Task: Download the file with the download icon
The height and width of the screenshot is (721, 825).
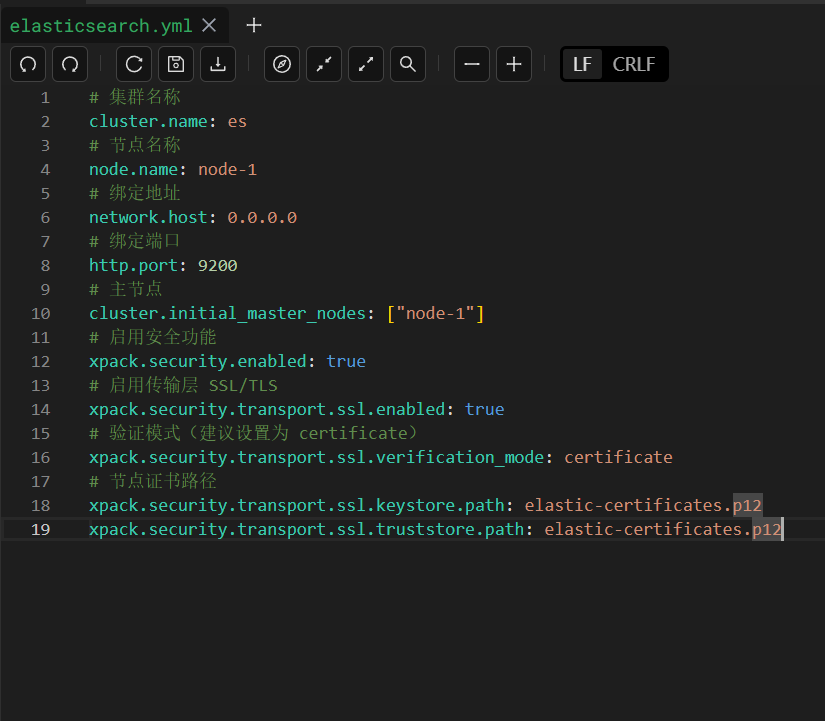Action: 218,64
